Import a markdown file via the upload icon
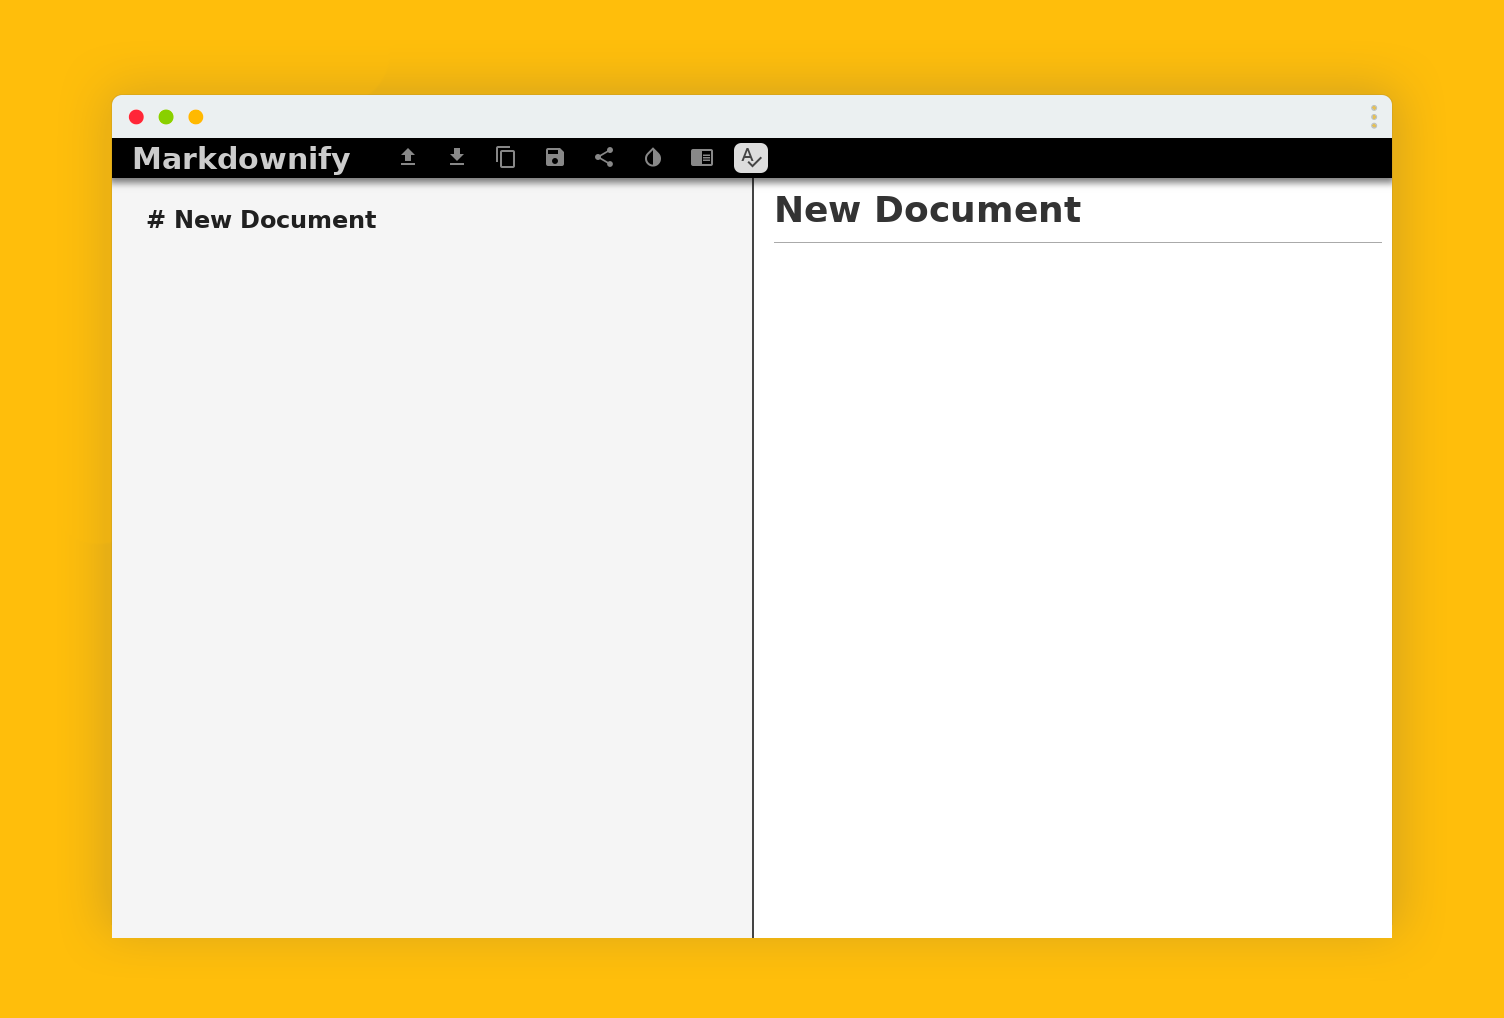1504x1018 pixels. (x=408, y=157)
